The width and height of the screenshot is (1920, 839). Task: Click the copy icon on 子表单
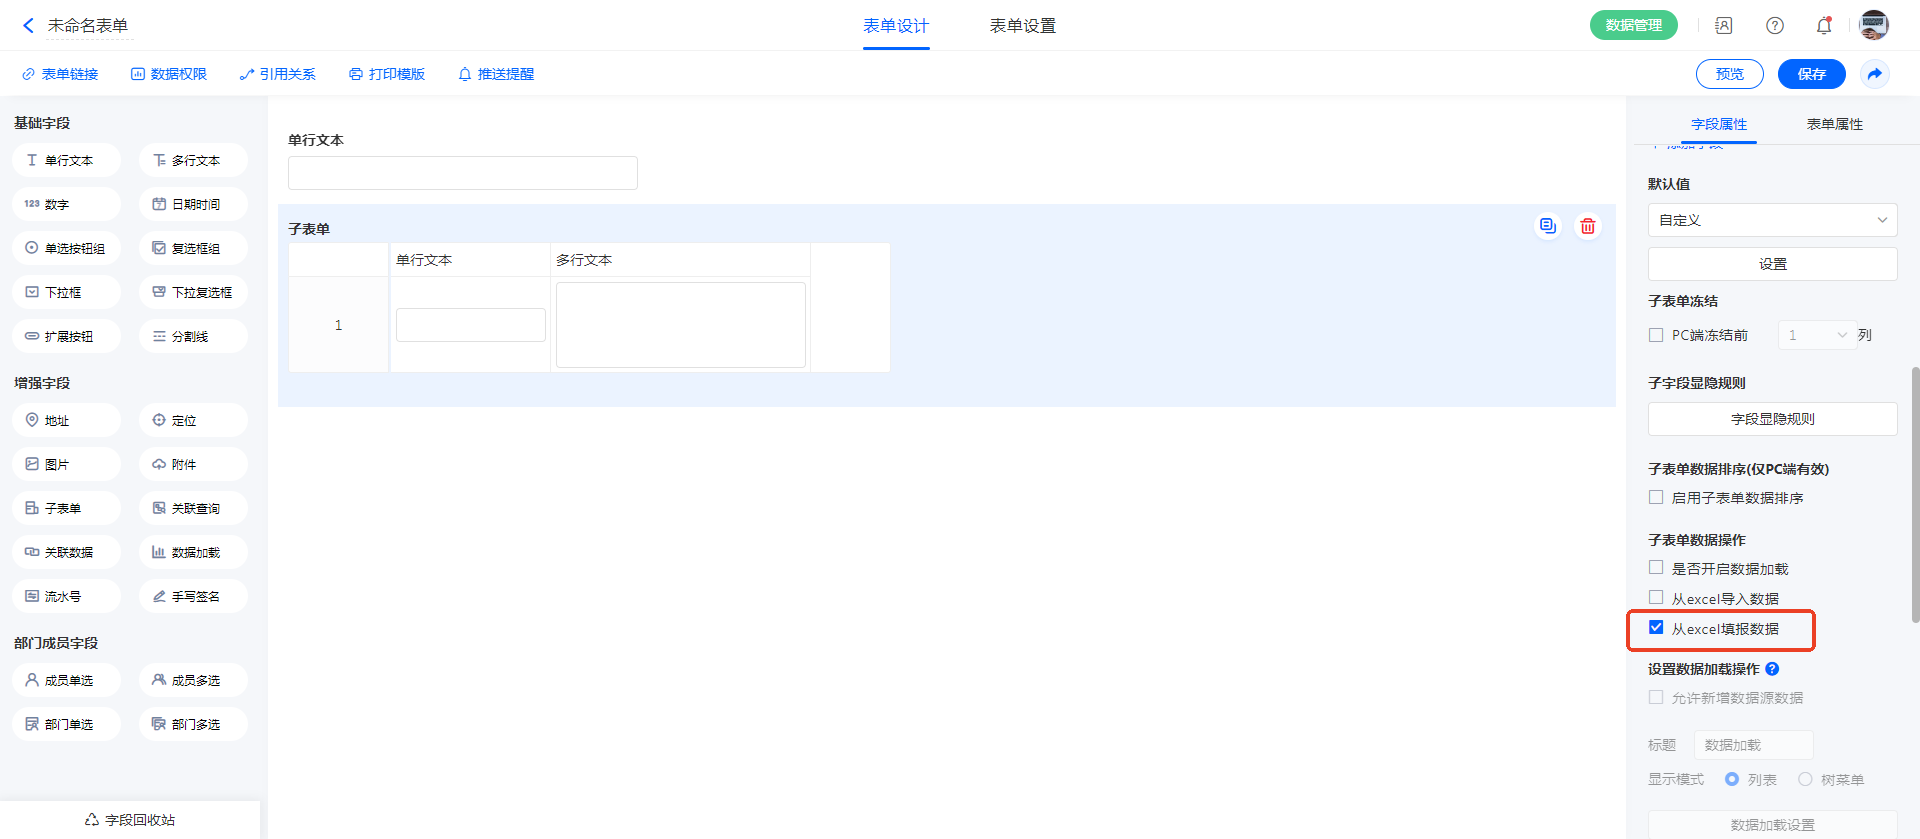click(1547, 226)
